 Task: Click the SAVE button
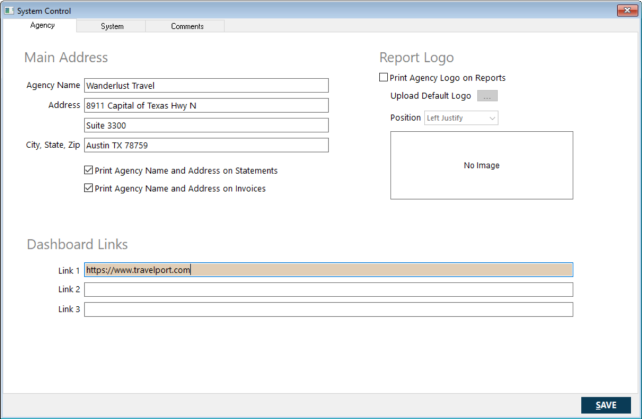[606, 405]
